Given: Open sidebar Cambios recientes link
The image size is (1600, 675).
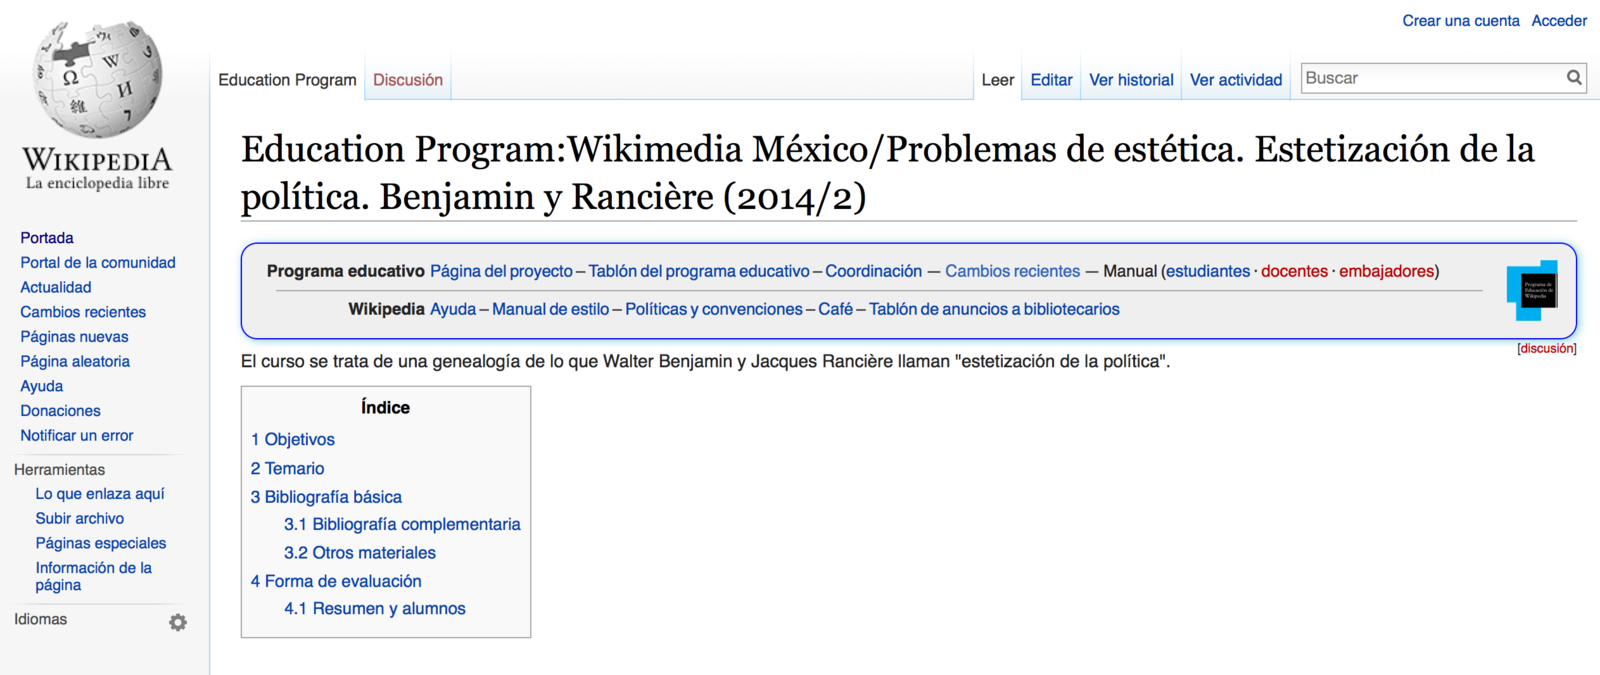Looking at the screenshot, I should [x=83, y=312].
